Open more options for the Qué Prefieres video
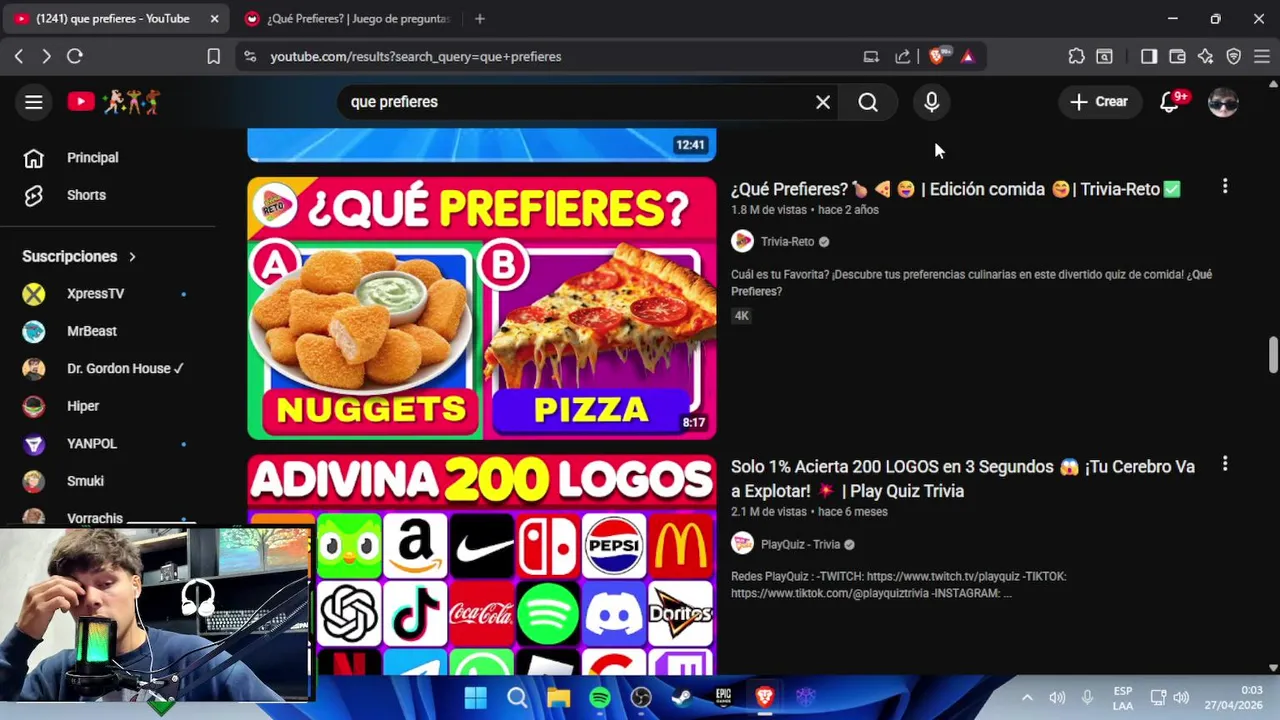 click(1225, 187)
